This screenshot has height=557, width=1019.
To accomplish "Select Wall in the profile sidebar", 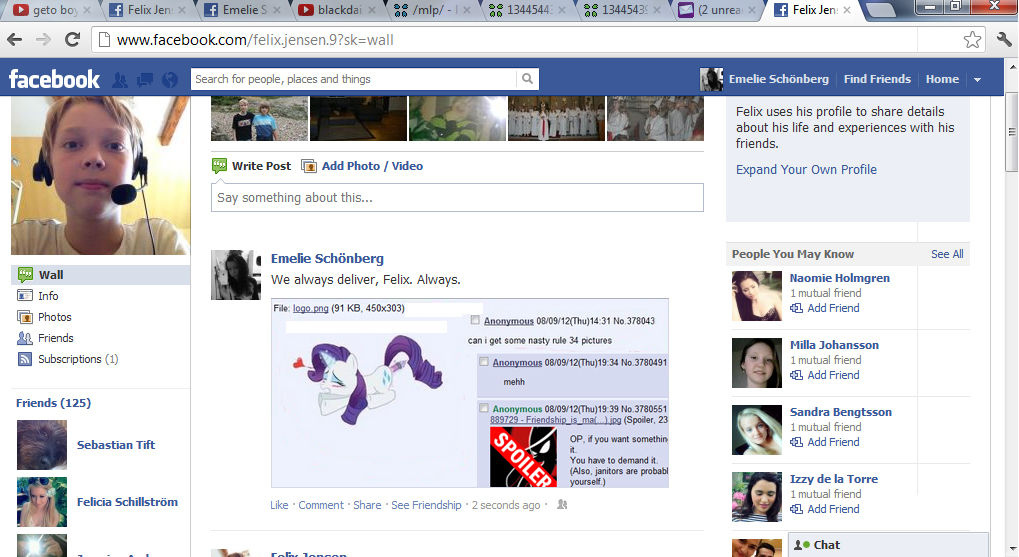I will 101,275.
